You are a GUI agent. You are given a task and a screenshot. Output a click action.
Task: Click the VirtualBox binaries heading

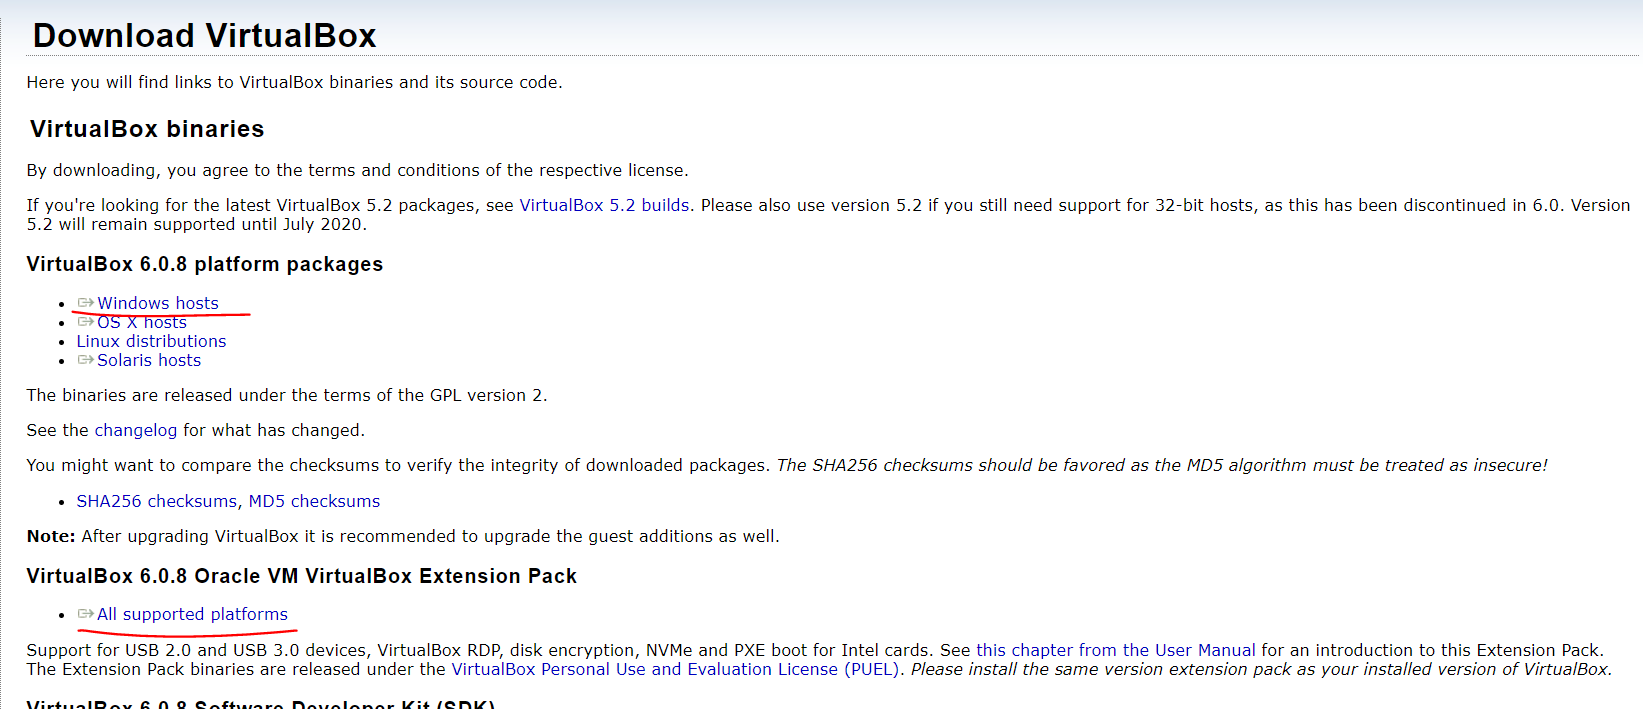(x=147, y=129)
